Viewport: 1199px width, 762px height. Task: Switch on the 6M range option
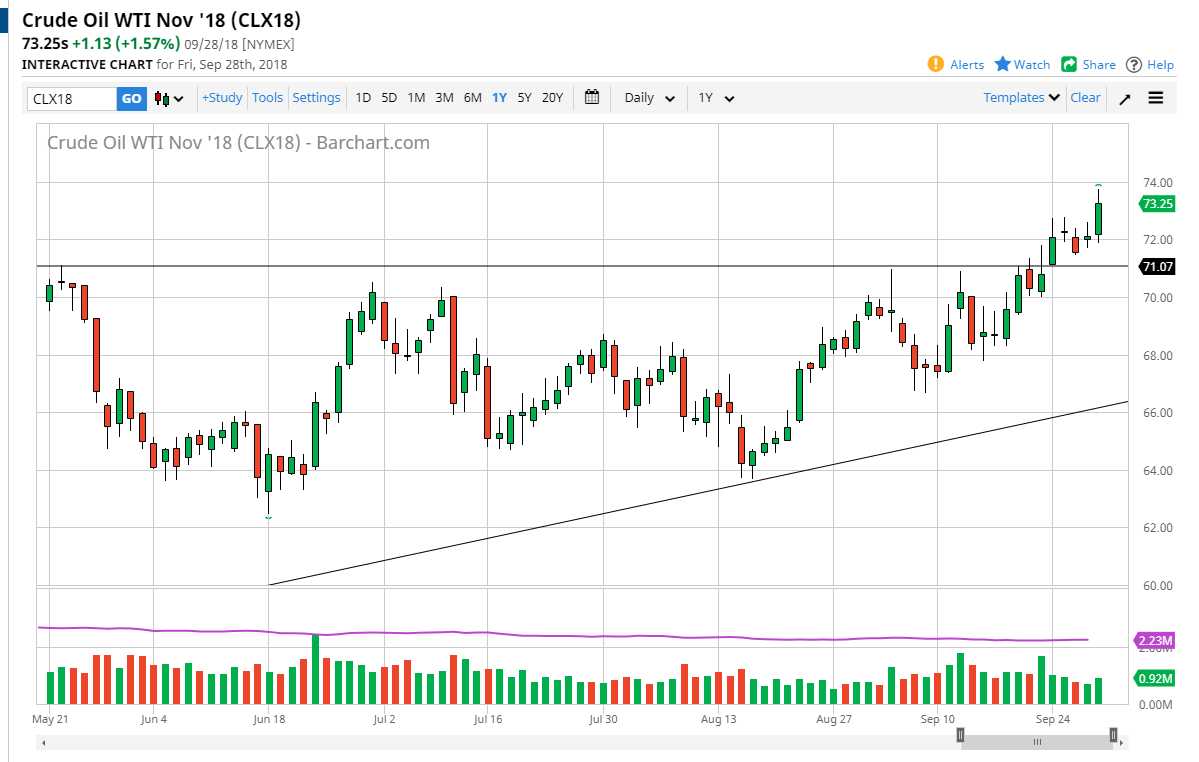coord(472,97)
